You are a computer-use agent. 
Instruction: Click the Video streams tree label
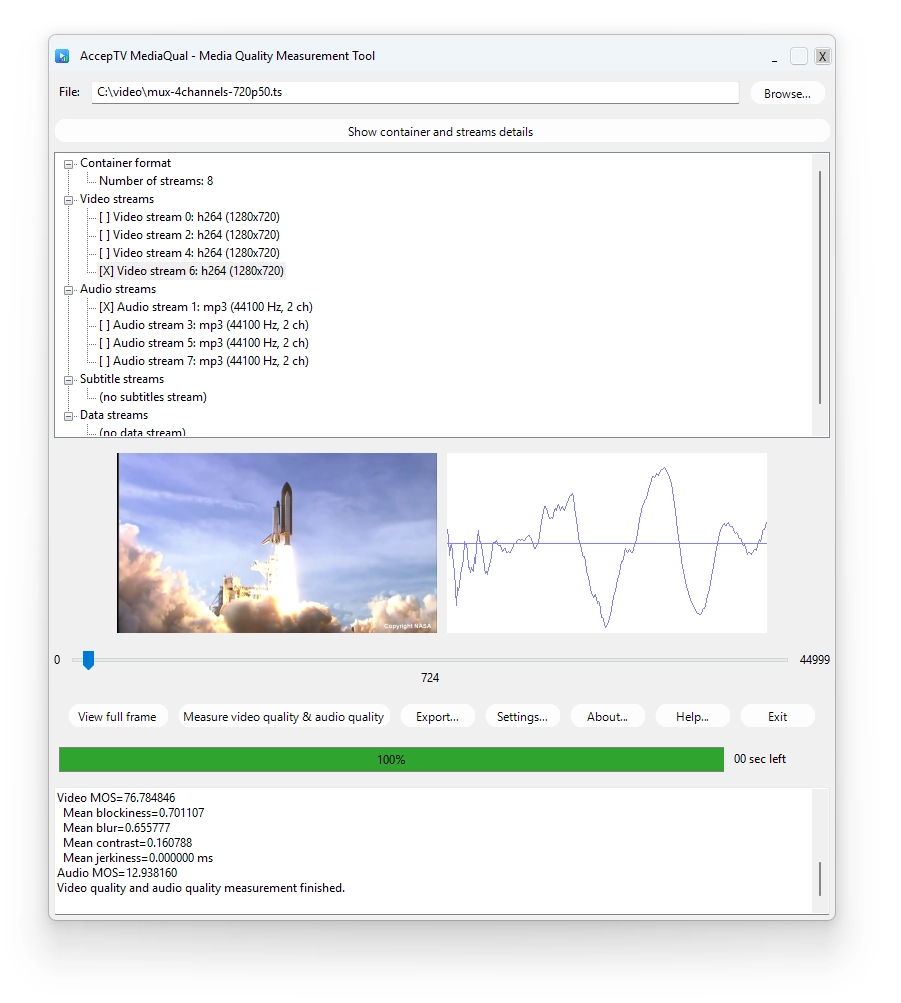(117, 199)
